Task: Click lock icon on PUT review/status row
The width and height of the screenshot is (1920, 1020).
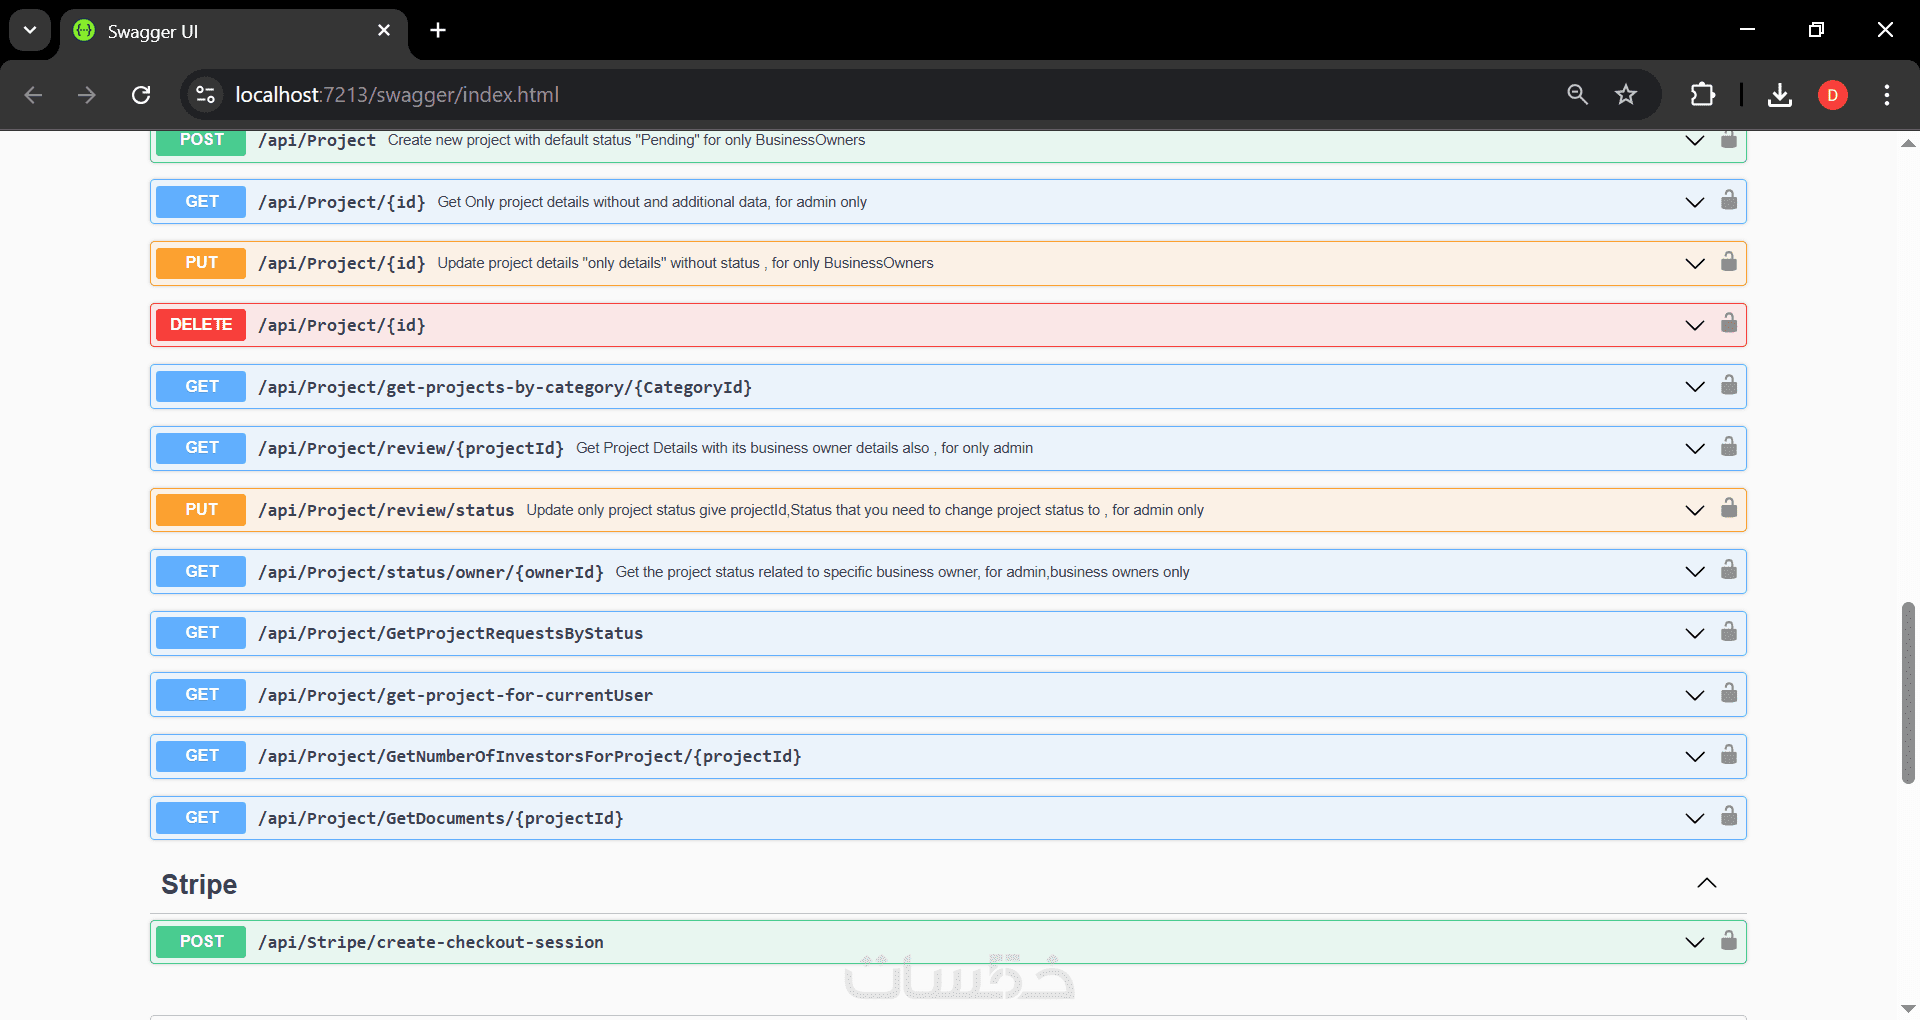Action: 1728,509
